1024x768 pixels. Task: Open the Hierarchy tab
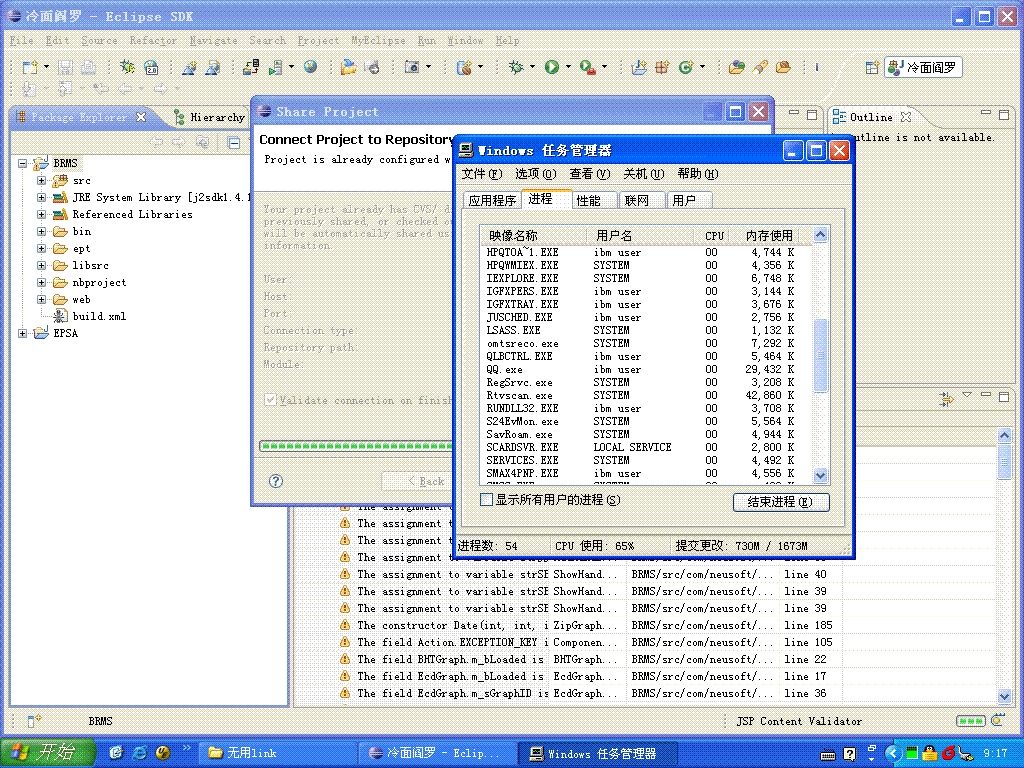coord(209,118)
